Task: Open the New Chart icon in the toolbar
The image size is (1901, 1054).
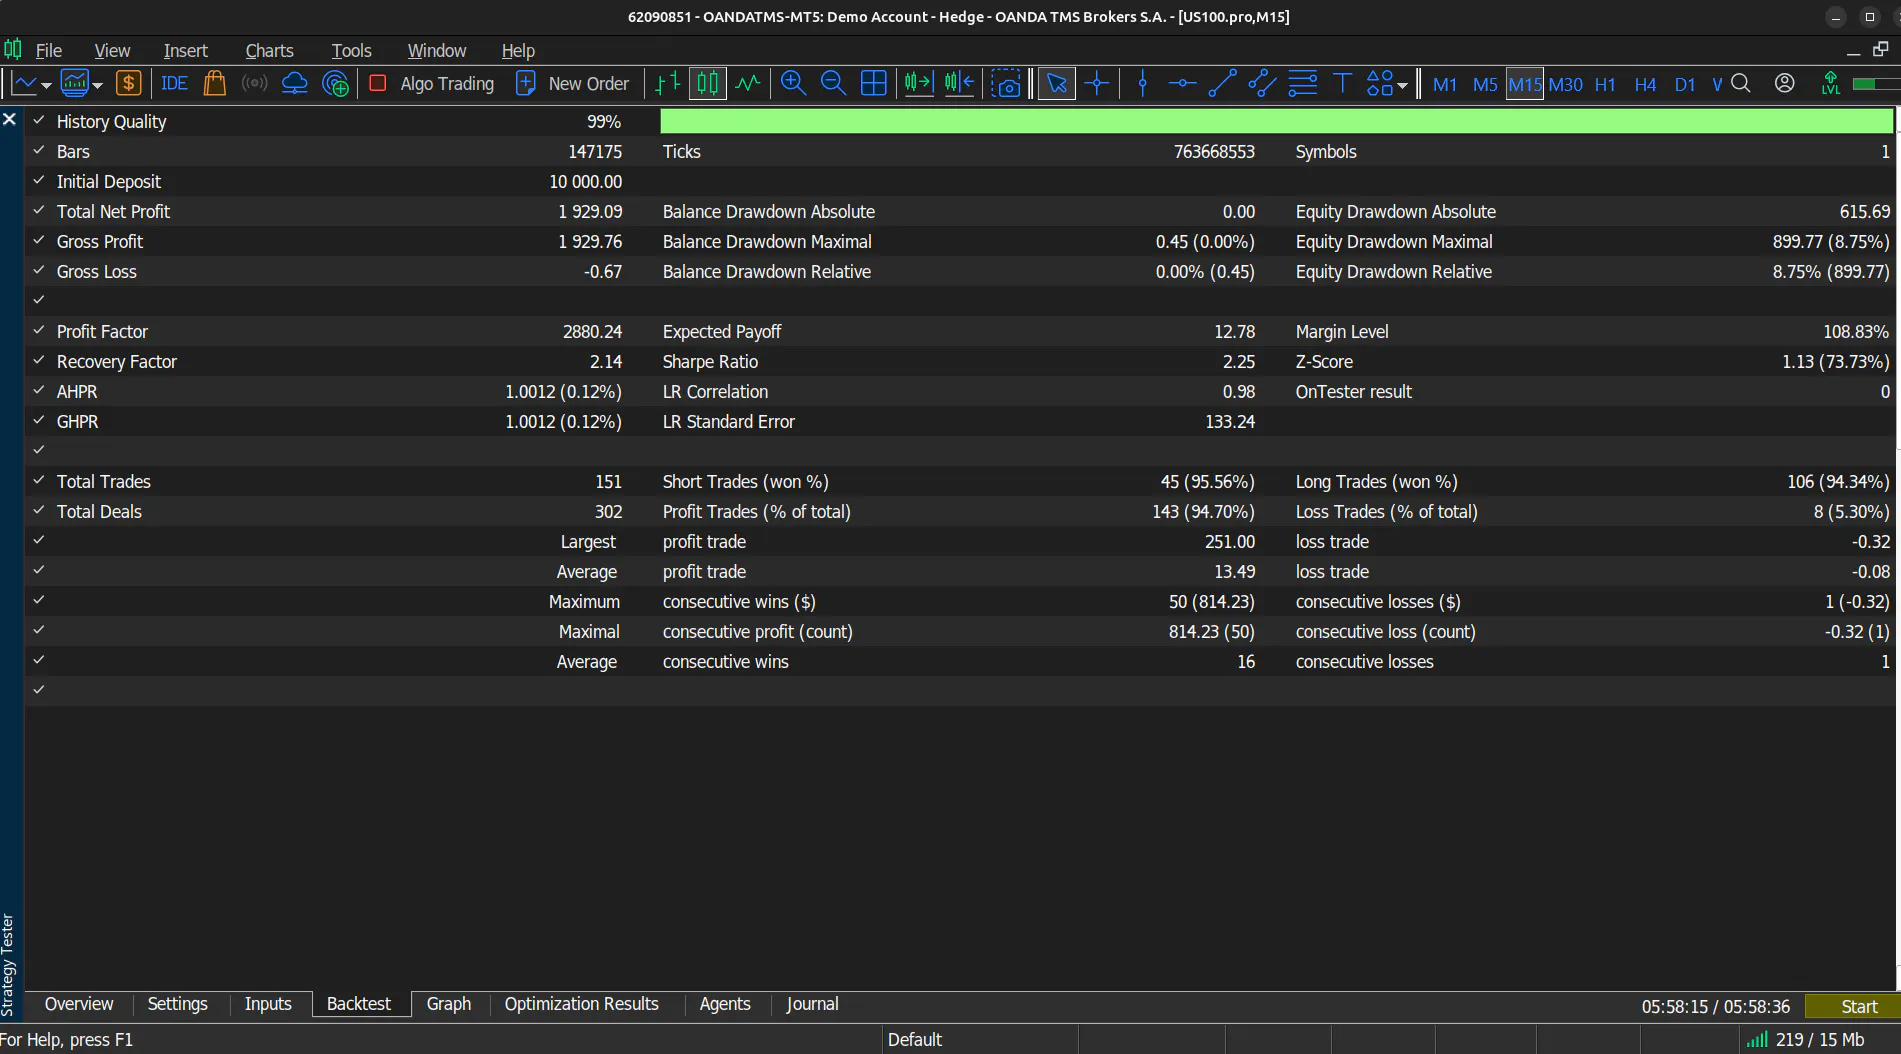Action: click(x=25, y=84)
